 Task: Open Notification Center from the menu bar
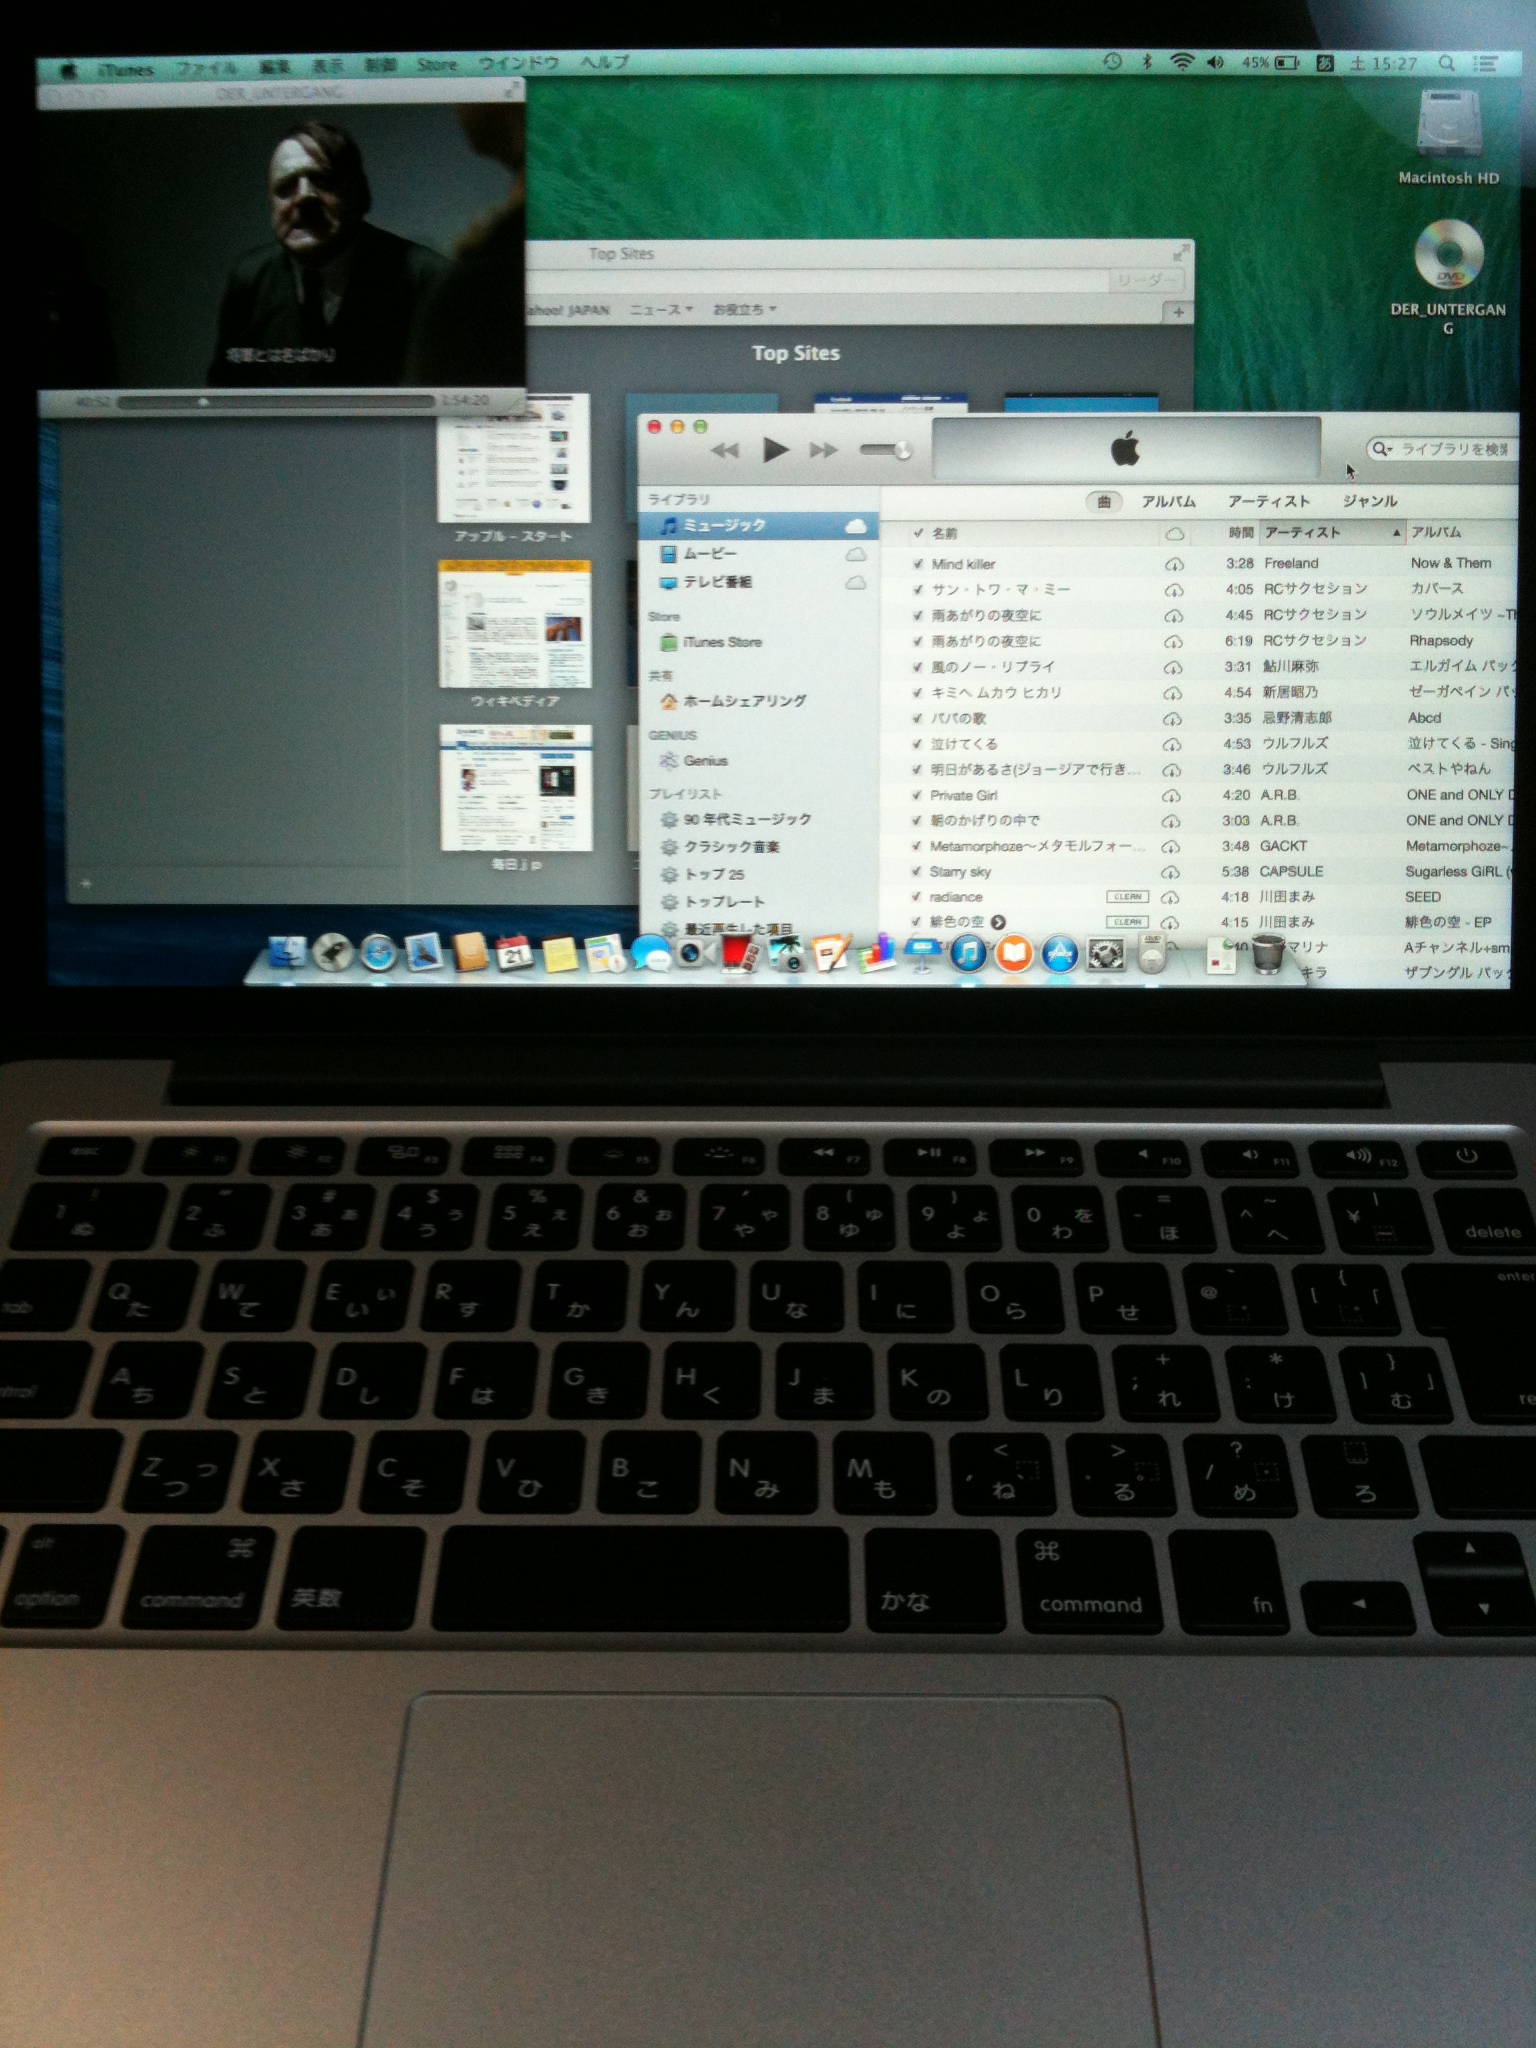pyautogui.click(x=1487, y=63)
